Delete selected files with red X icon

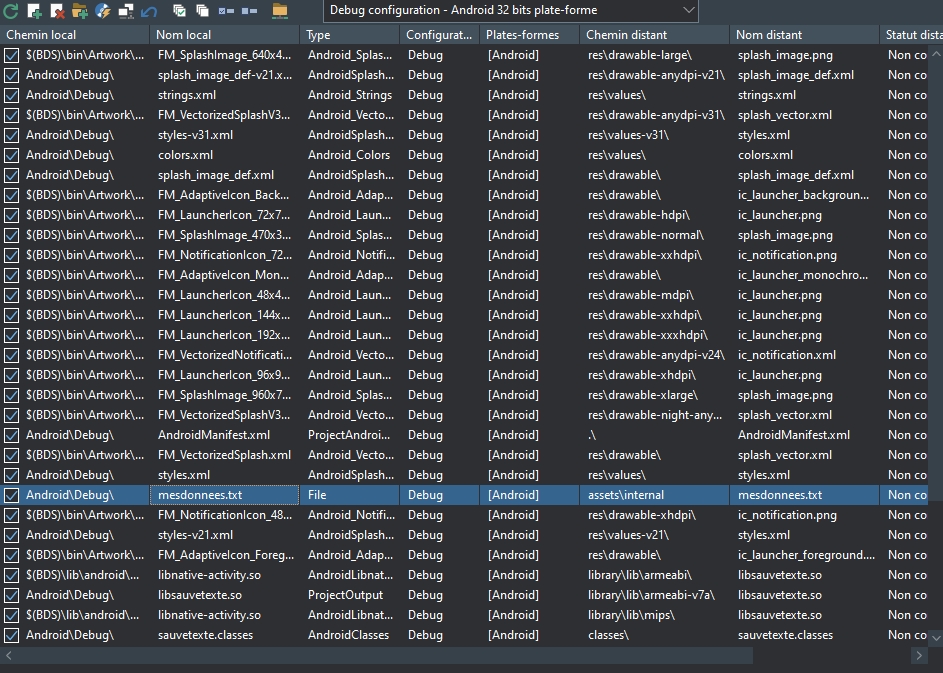coord(57,11)
